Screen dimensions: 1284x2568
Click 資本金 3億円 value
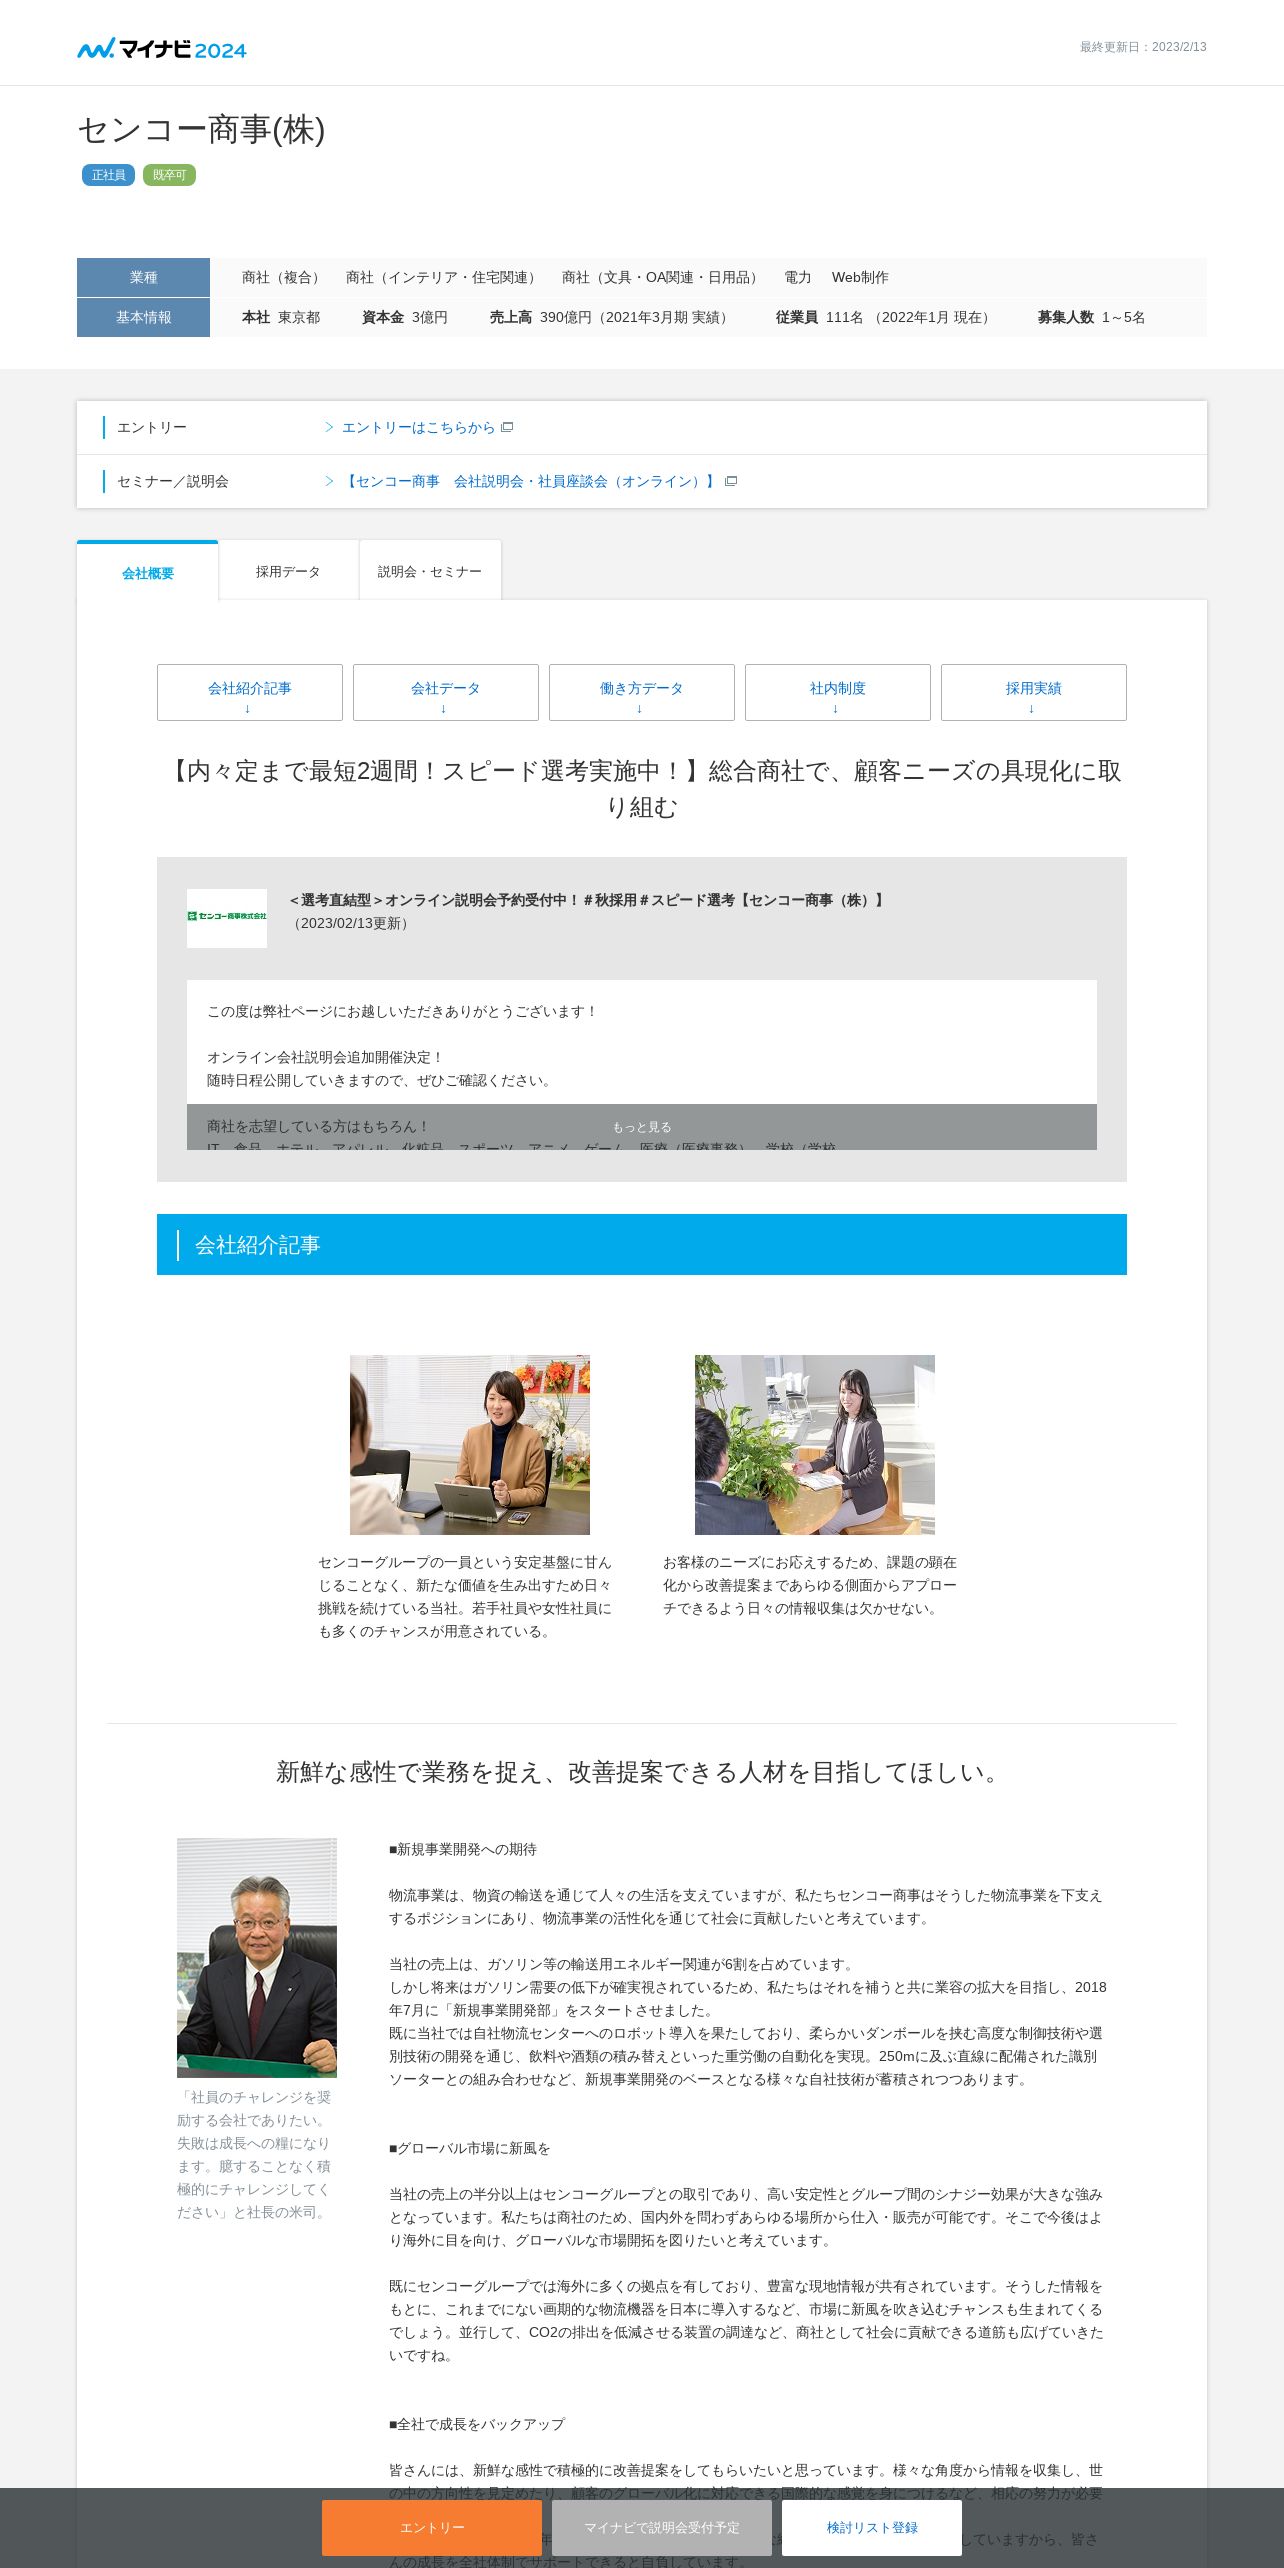click(x=405, y=317)
